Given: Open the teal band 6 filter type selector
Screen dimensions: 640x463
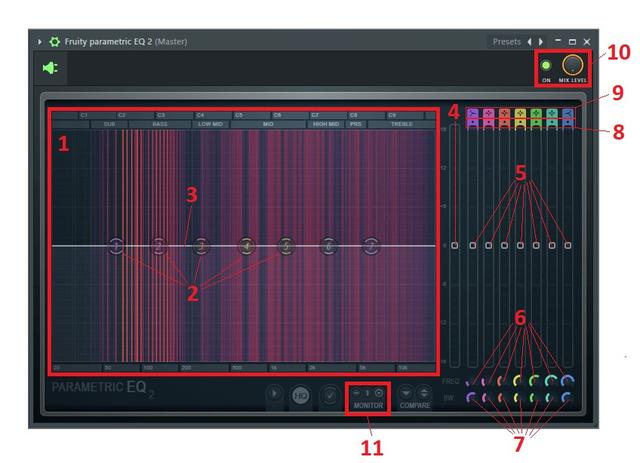Looking at the screenshot, I should coord(552,114).
